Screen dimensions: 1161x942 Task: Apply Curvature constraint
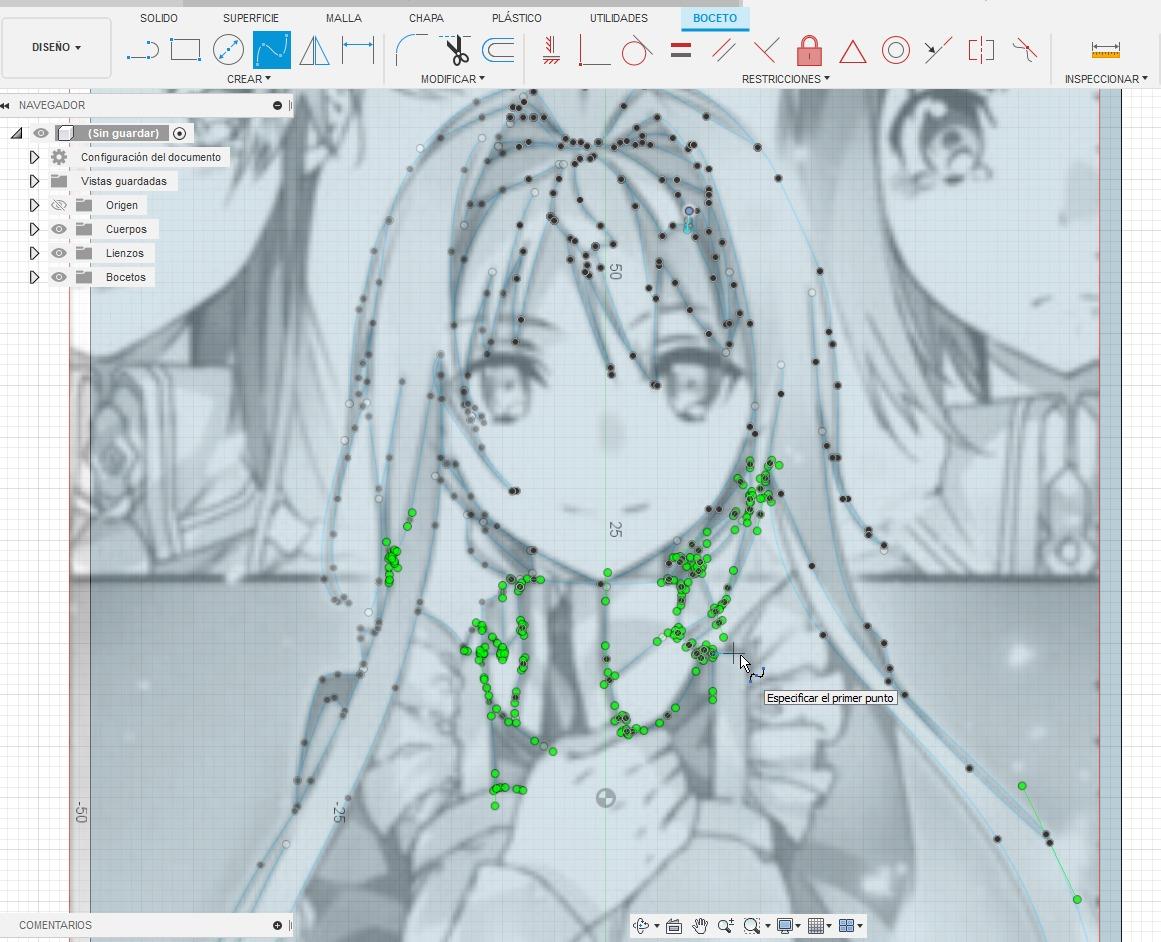[1025, 50]
